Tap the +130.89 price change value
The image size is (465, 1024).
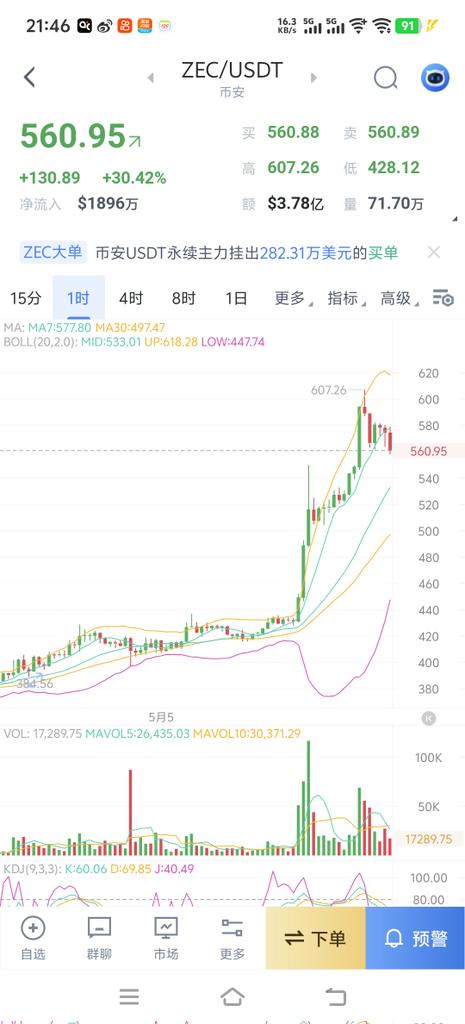(50, 178)
